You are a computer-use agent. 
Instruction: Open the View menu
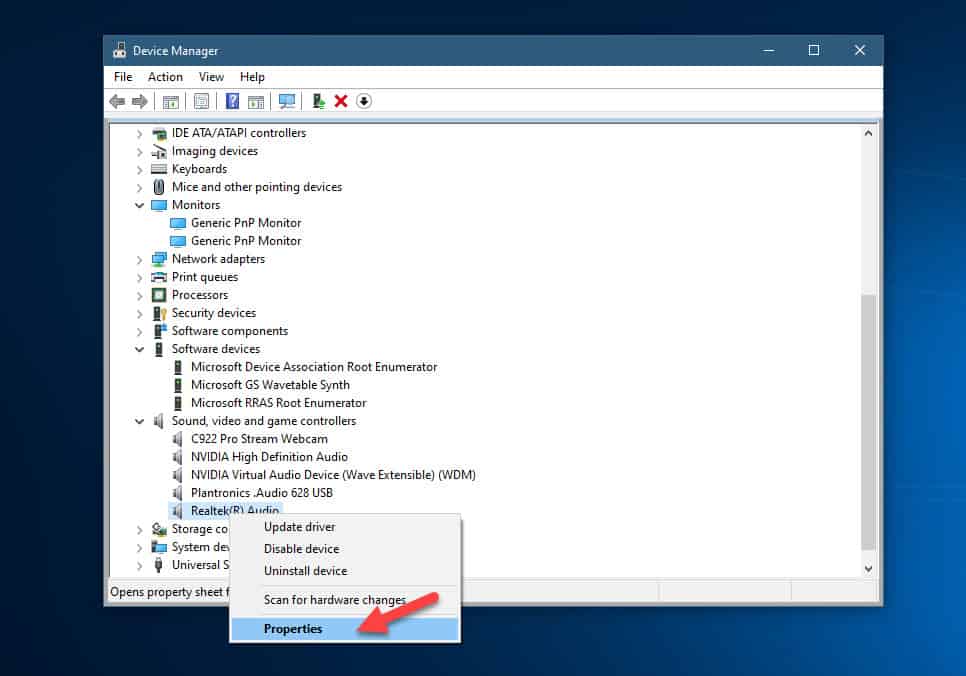click(211, 77)
